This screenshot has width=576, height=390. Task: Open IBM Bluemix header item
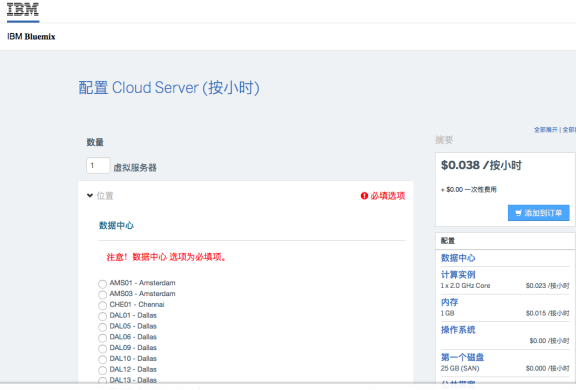(31, 37)
